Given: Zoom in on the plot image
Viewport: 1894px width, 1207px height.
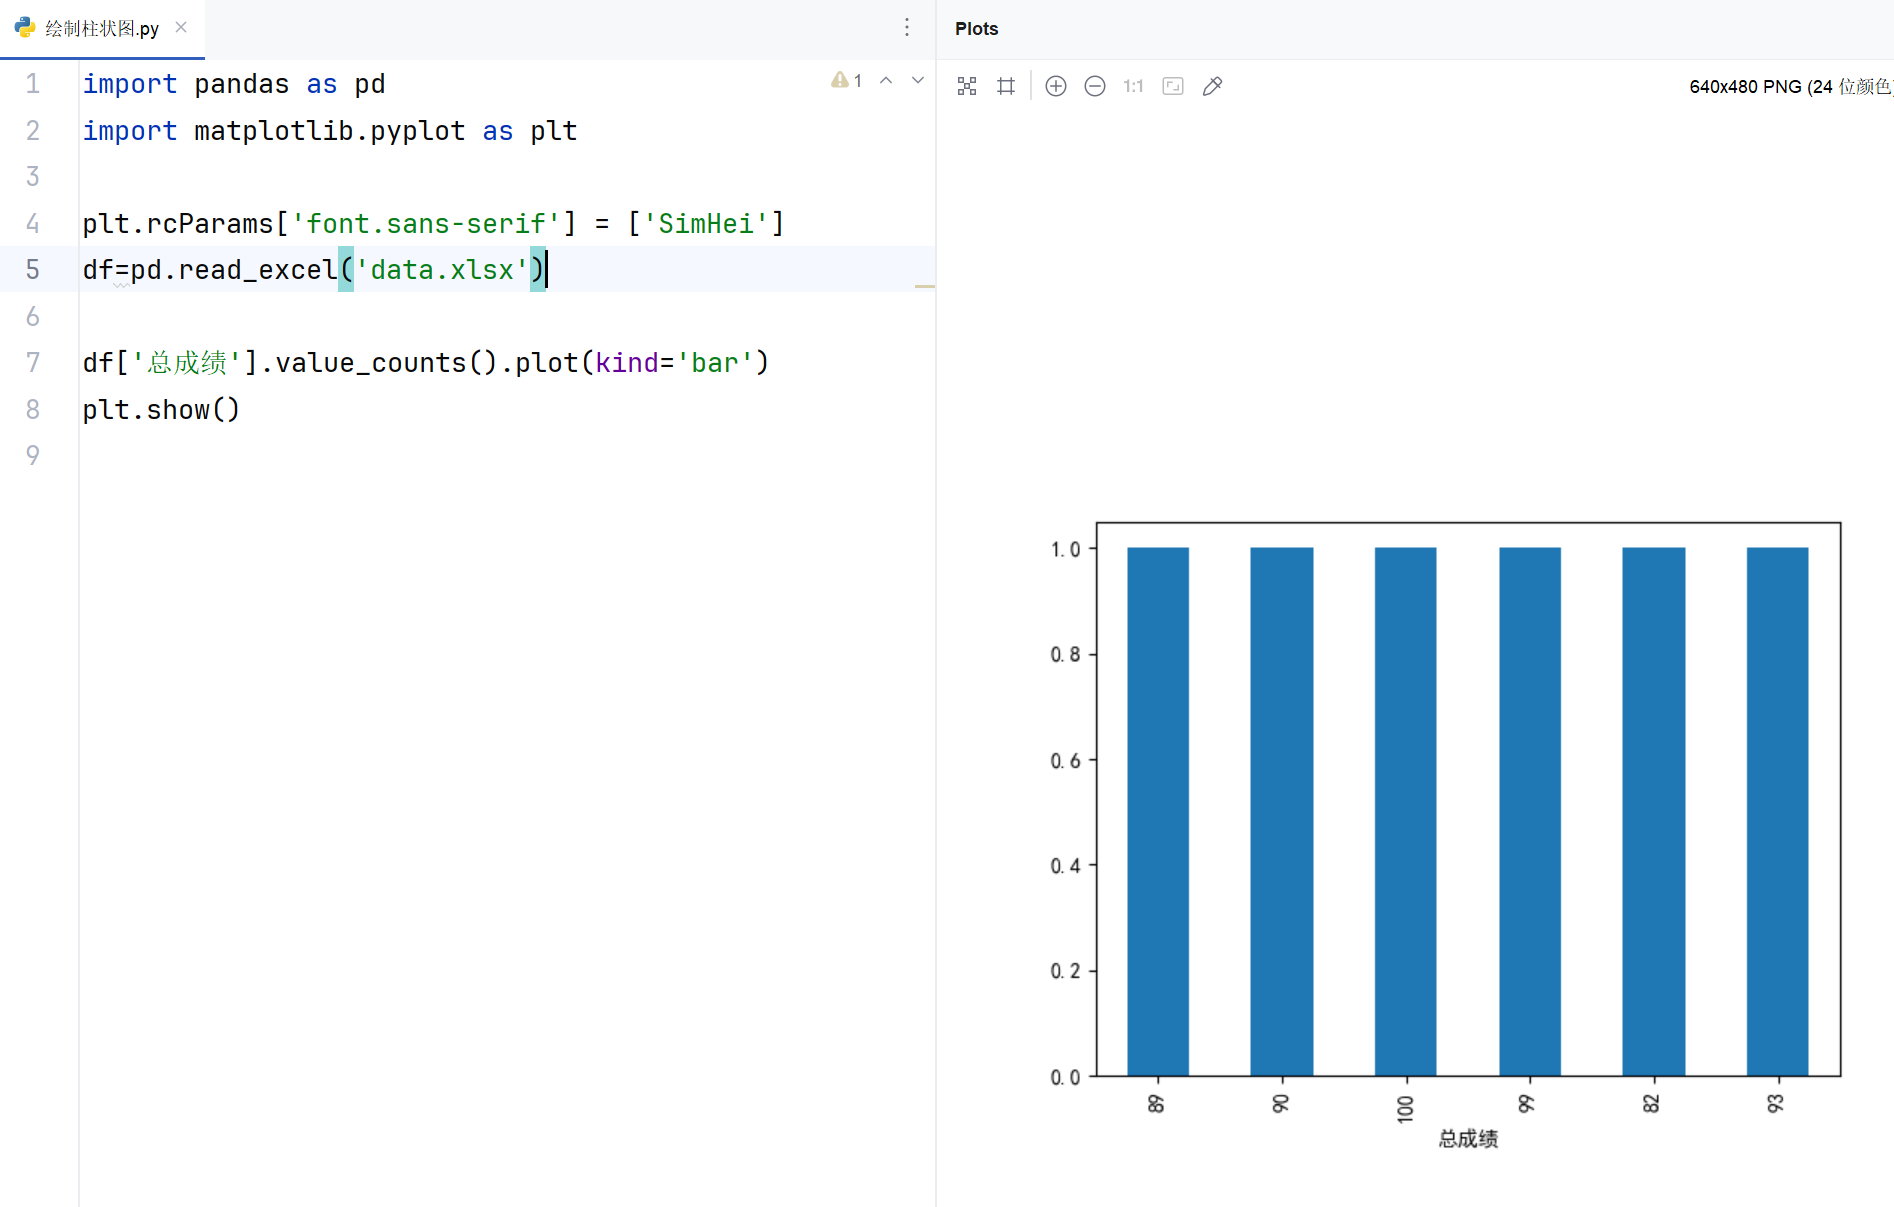Looking at the screenshot, I should pyautogui.click(x=1056, y=87).
